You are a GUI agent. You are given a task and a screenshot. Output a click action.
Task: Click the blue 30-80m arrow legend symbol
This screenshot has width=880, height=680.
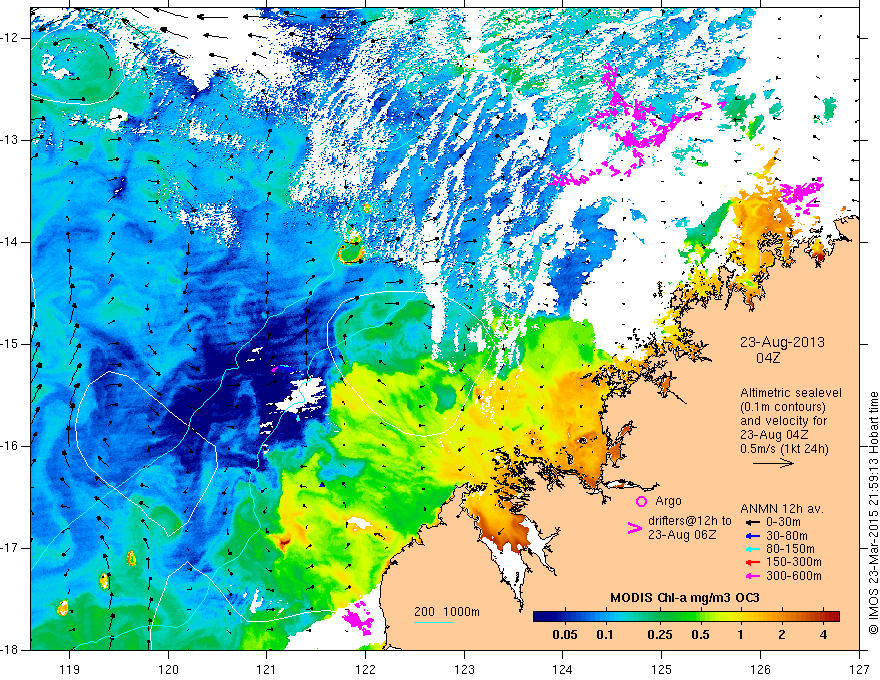[753, 536]
